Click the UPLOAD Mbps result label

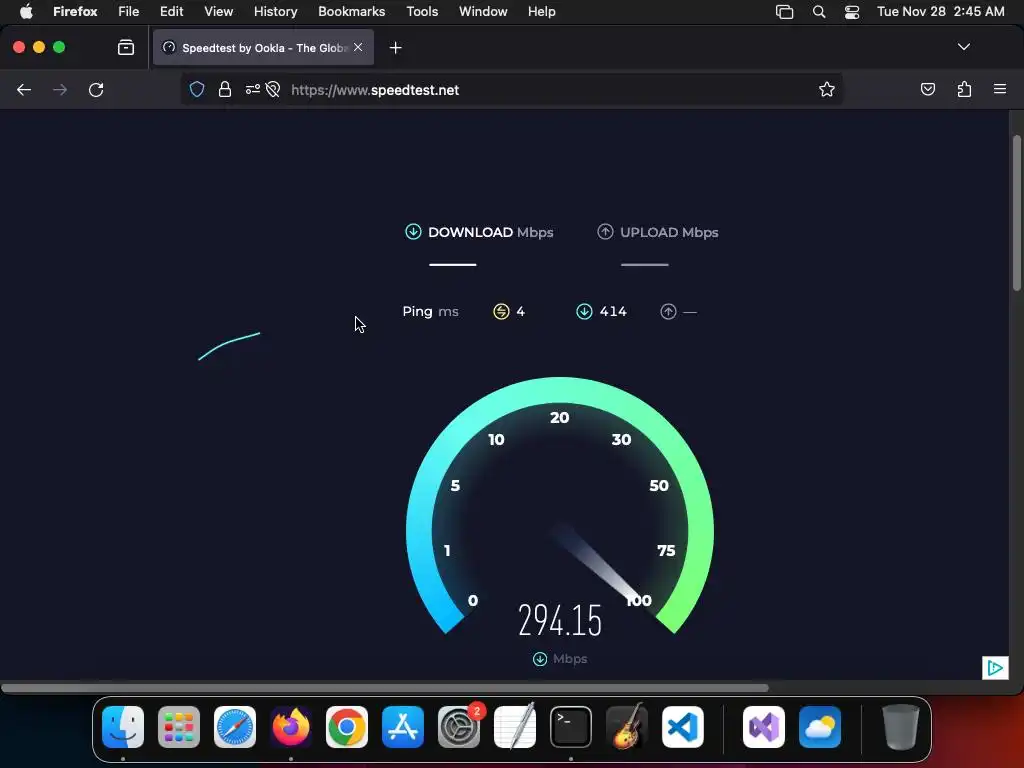coord(669,232)
